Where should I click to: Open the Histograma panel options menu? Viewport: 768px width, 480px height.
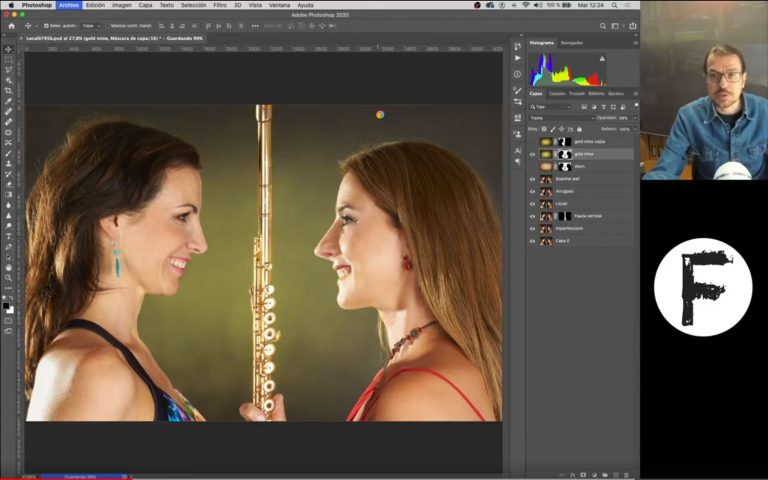pyautogui.click(x=635, y=43)
